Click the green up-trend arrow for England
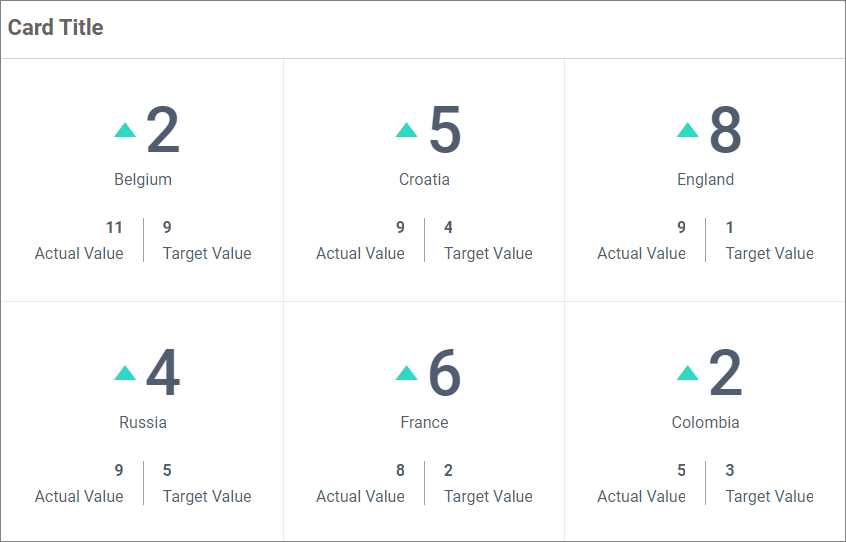The width and height of the screenshot is (846, 542). tap(687, 130)
